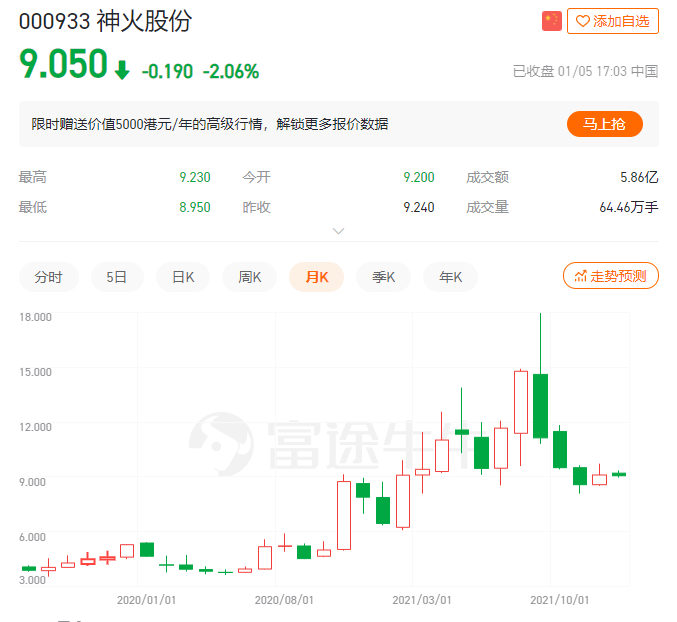Click the 2021/03/01 date label
The image size is (677, 622).
(422, 600)
